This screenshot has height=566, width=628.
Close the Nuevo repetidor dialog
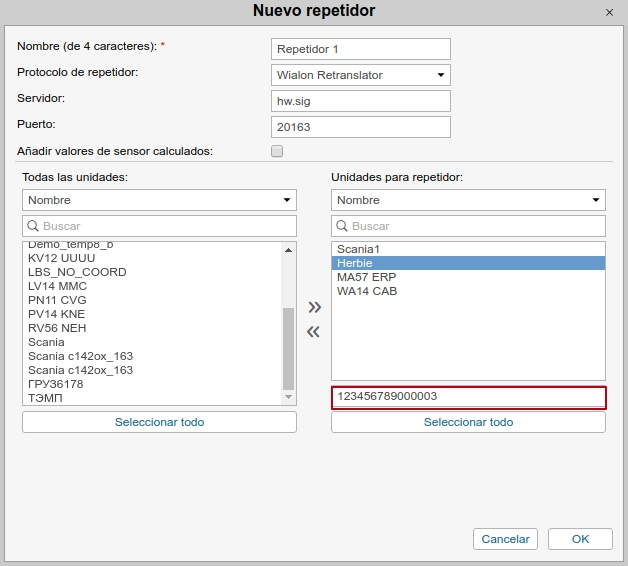pos(610,12)
